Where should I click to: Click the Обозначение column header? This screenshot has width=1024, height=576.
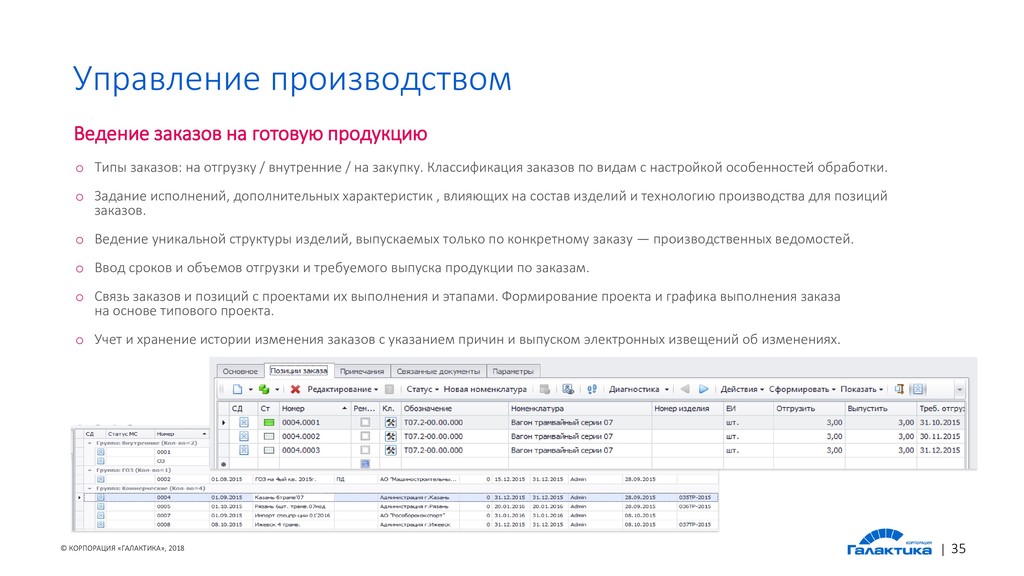tap(454, 408)
